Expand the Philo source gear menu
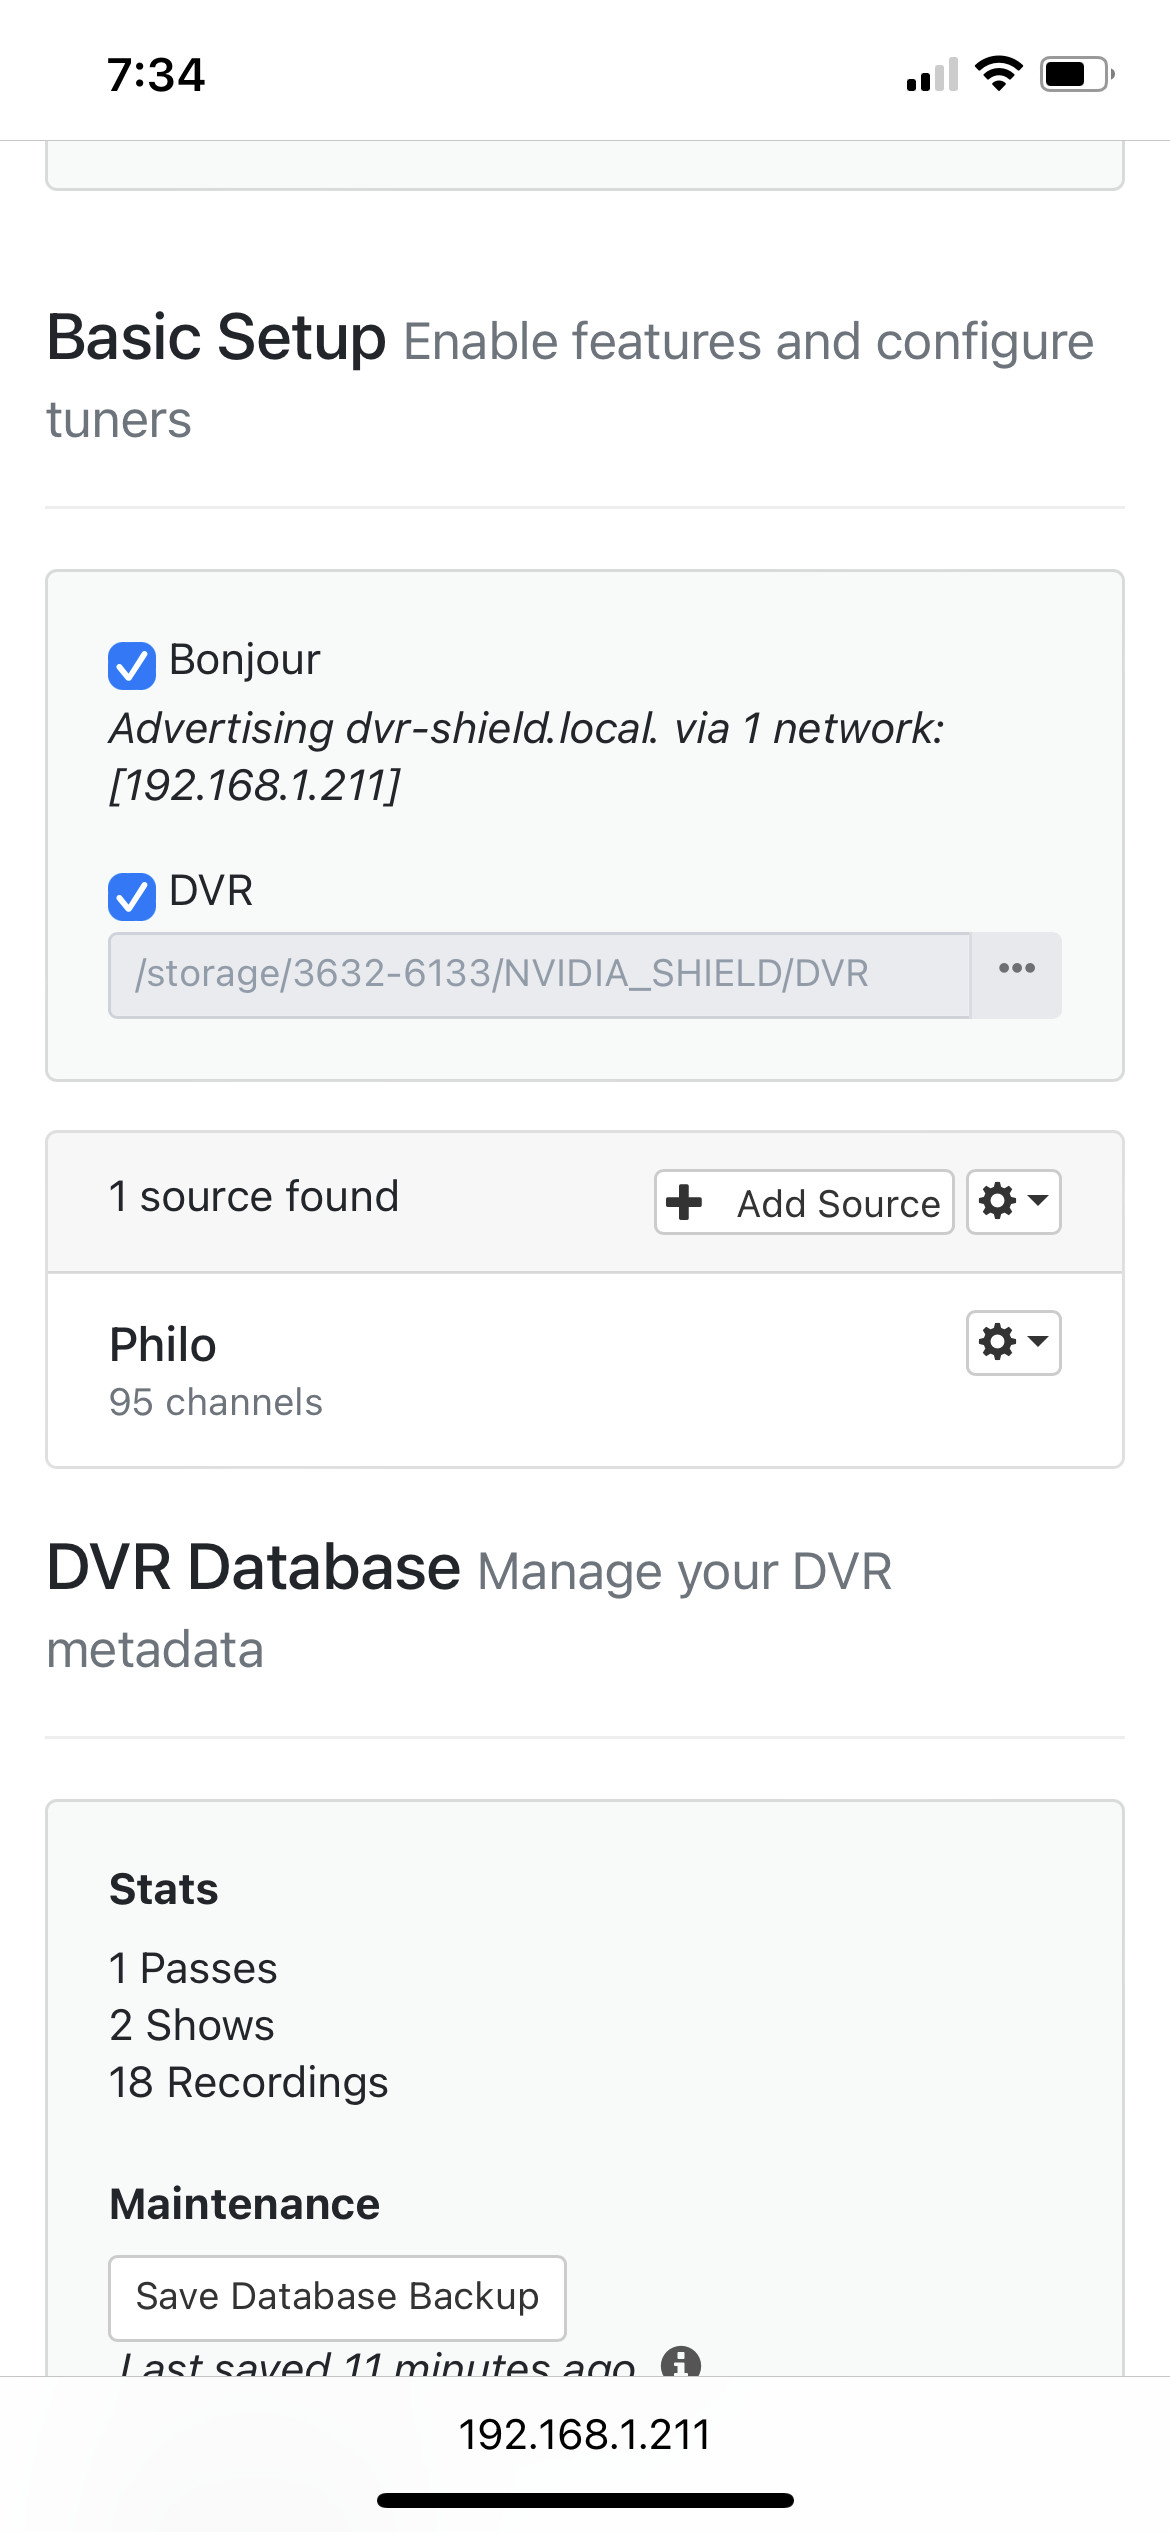The height and width of the screenshot is (2532, 1170). [1013, 1343]
